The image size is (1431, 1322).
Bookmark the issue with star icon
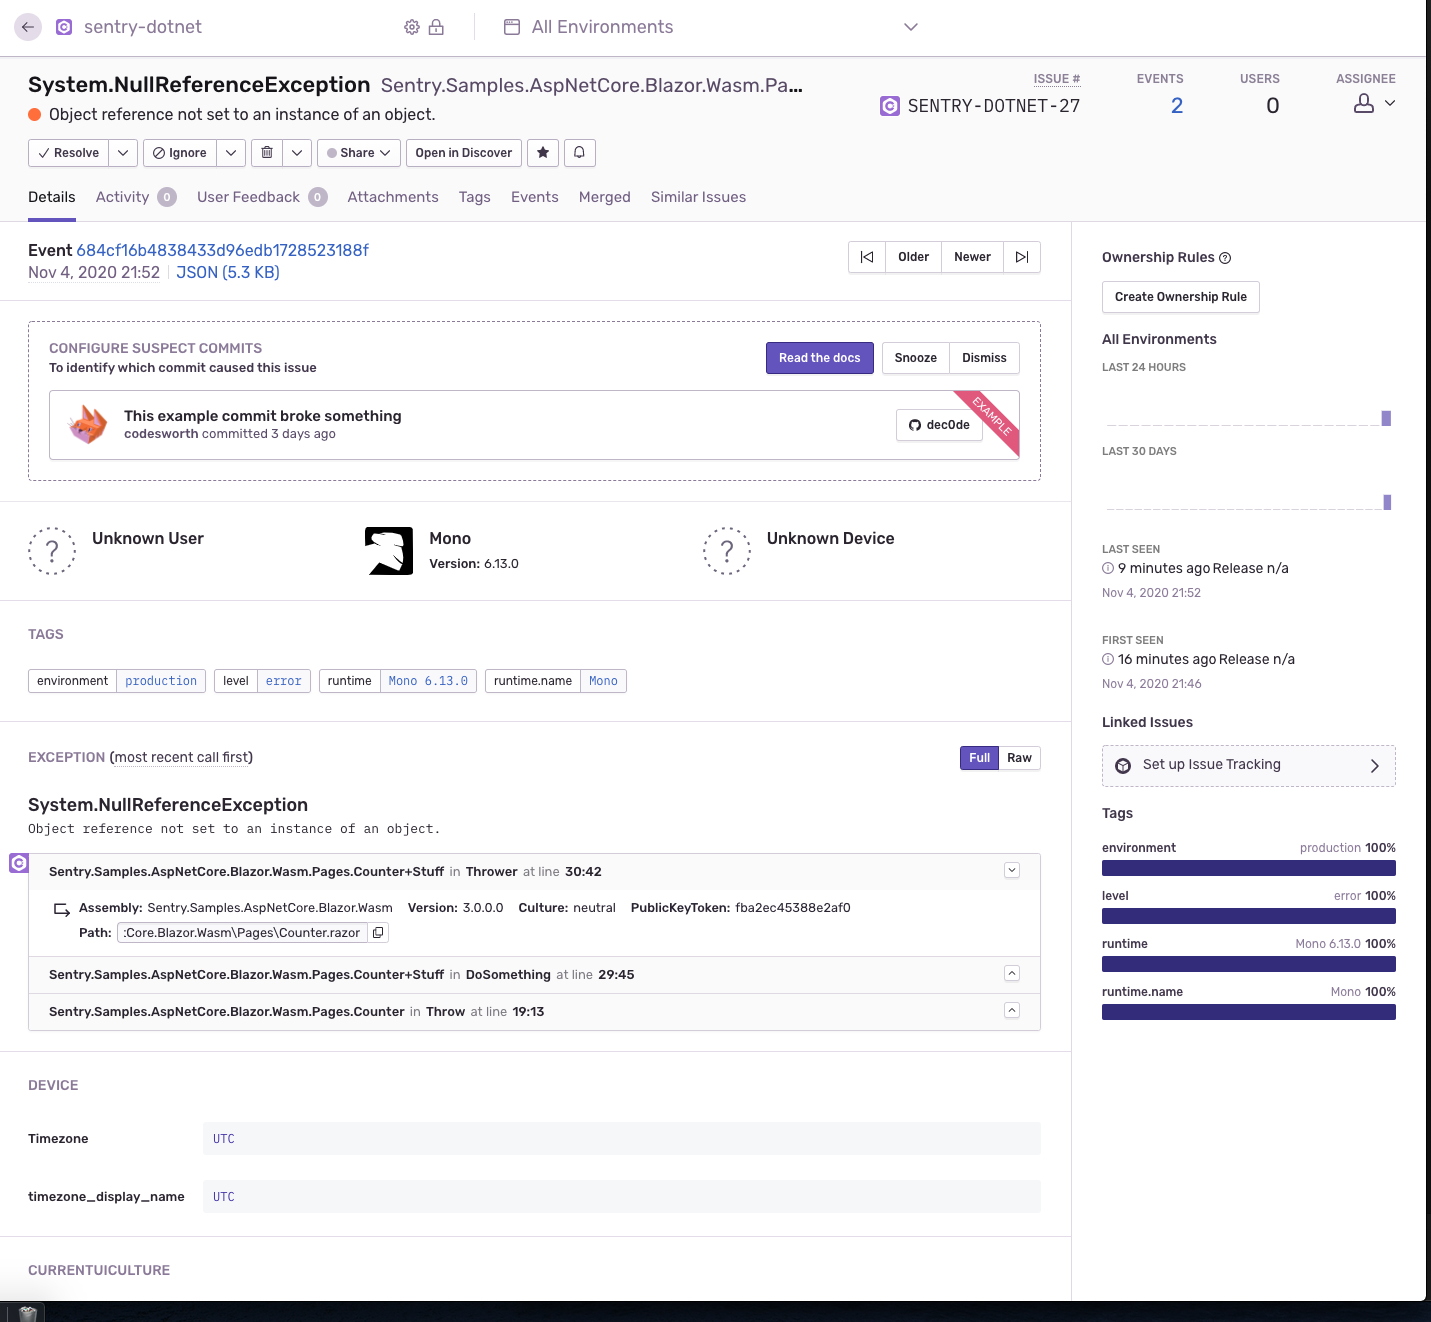[543, 153]
